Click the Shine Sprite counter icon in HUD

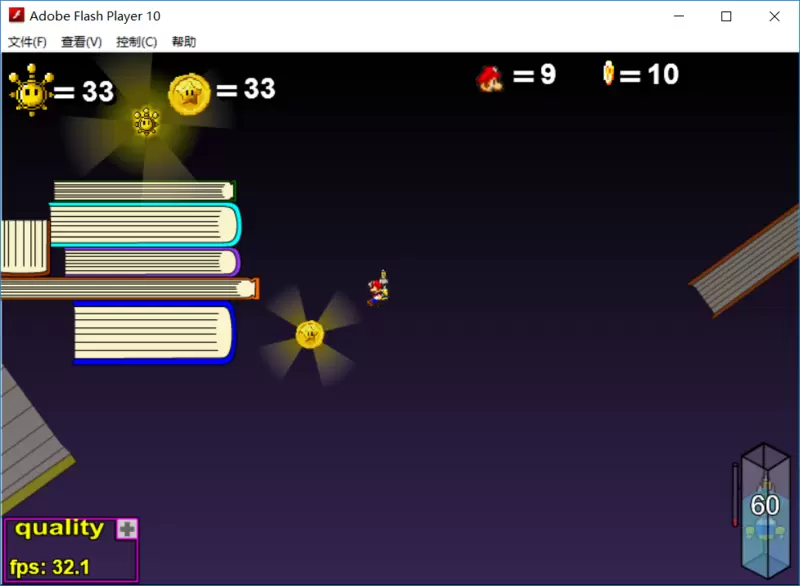point(31,90)
